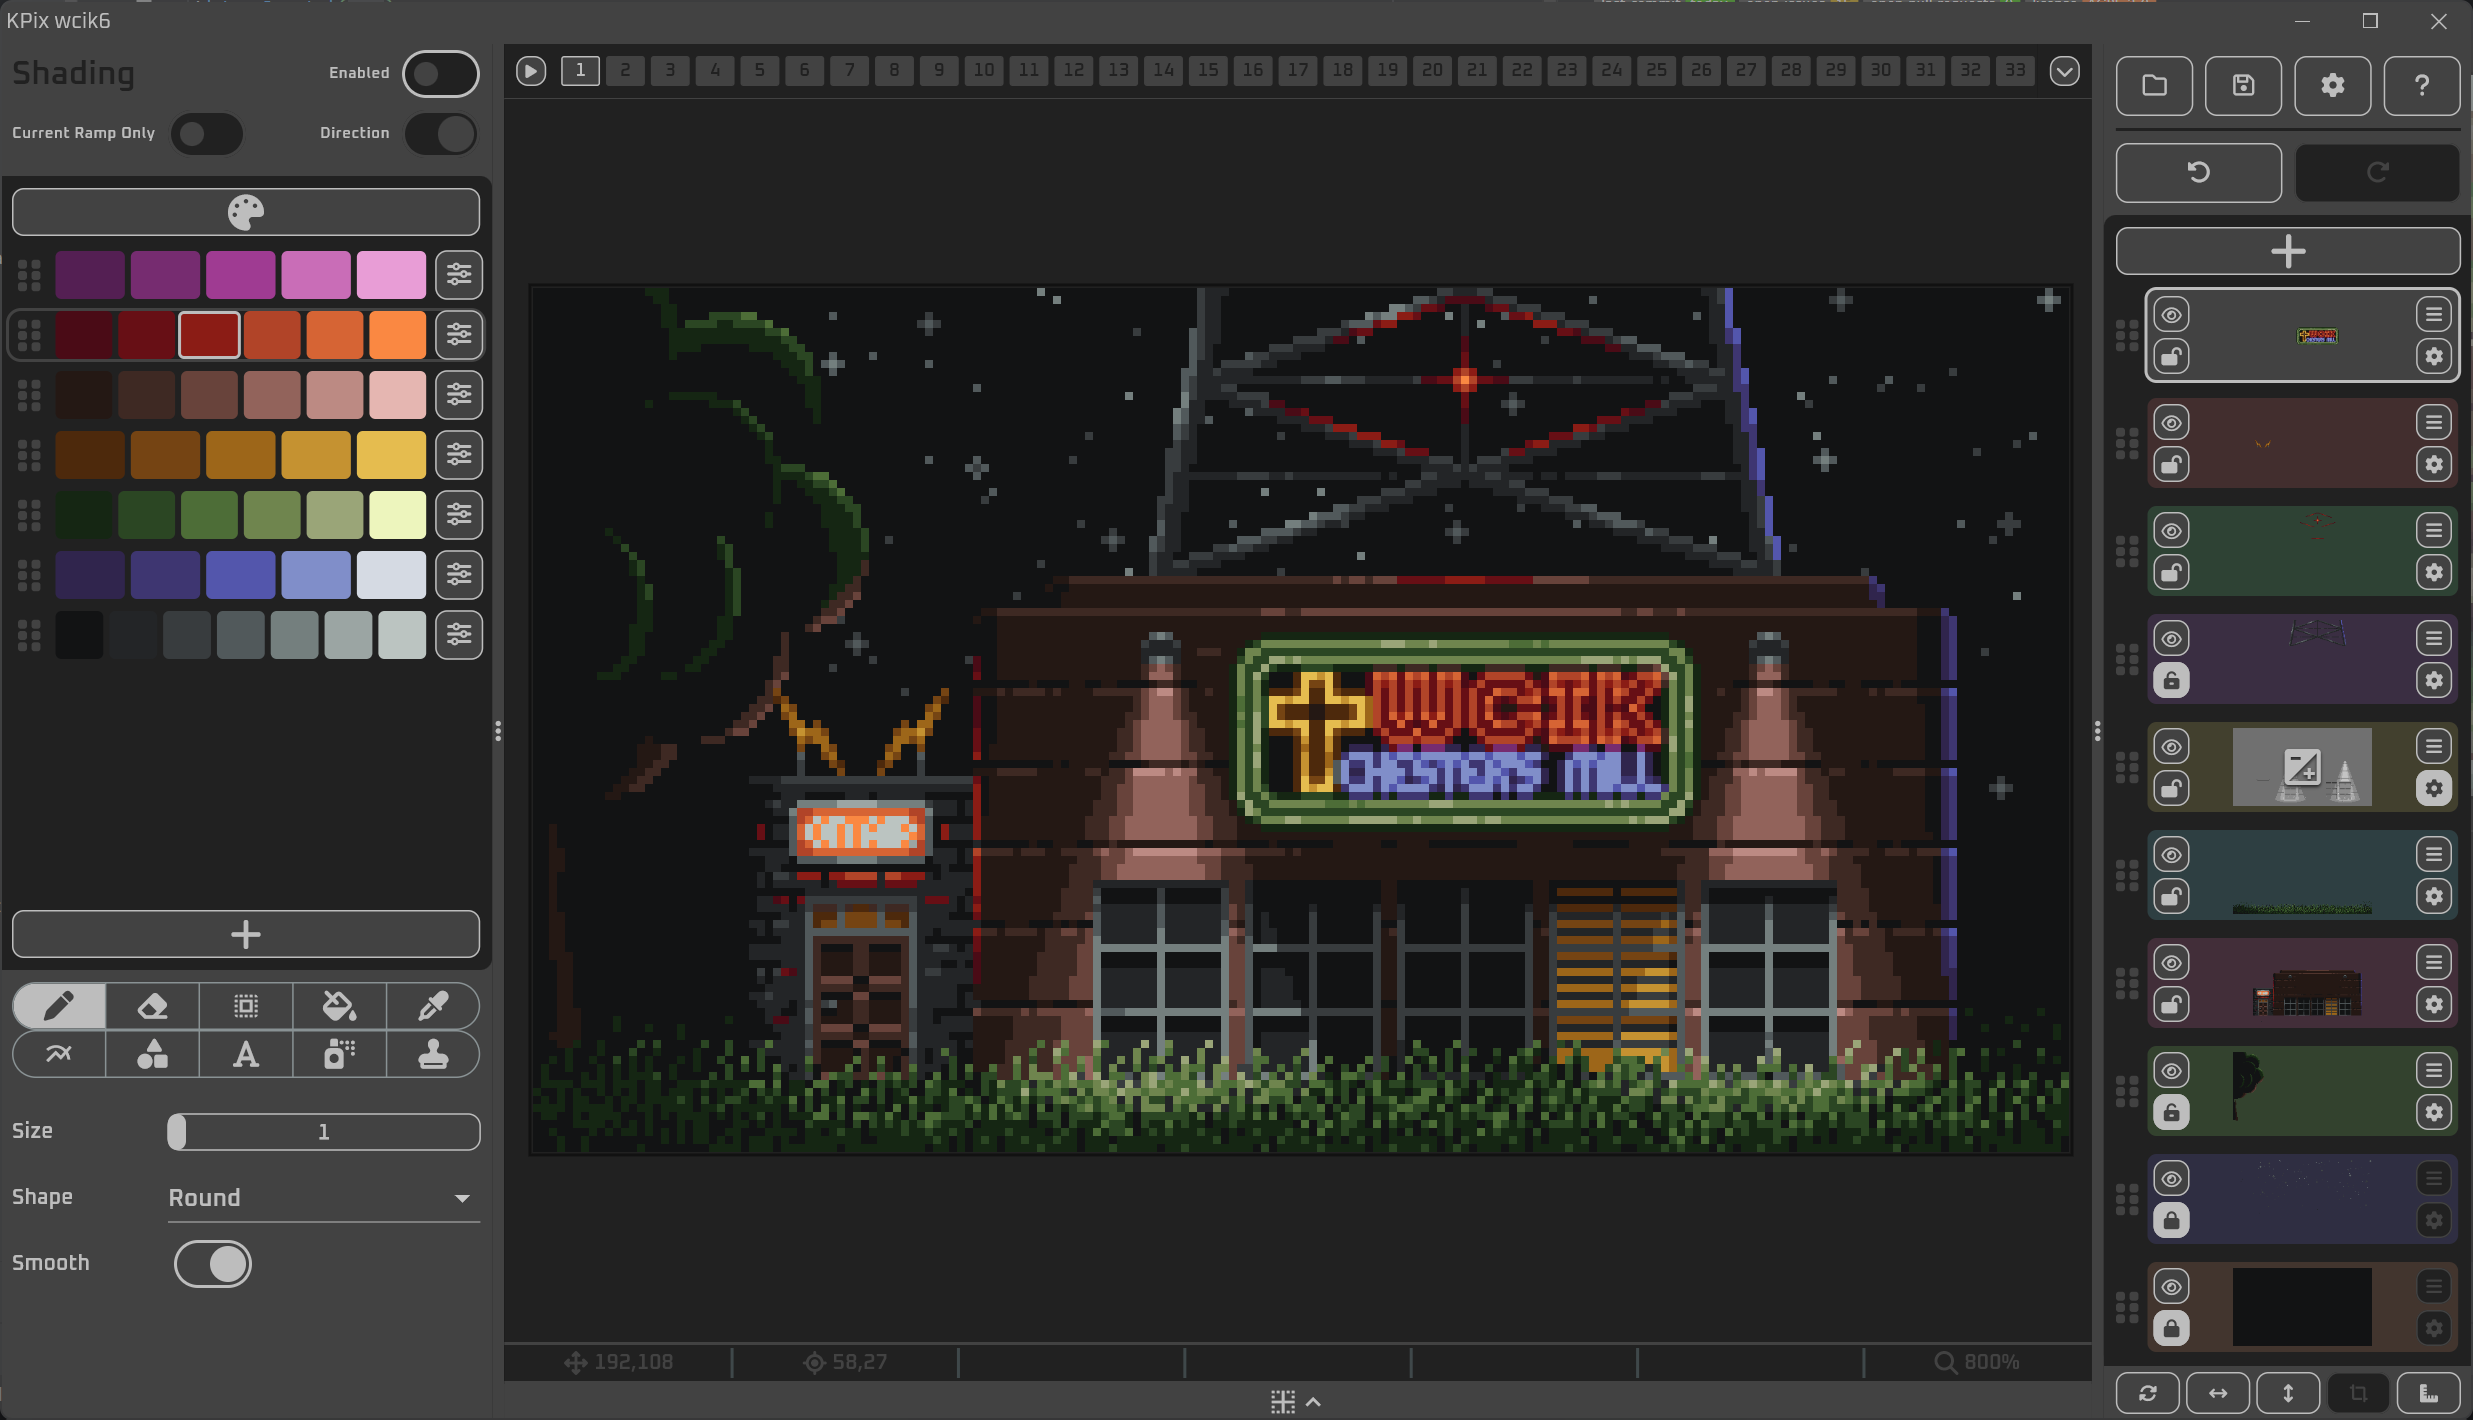Hide the topmost layer with eye icon
This screenshot has height=1420, width=2473.
pyautogui.click(x=2171, y=315)
